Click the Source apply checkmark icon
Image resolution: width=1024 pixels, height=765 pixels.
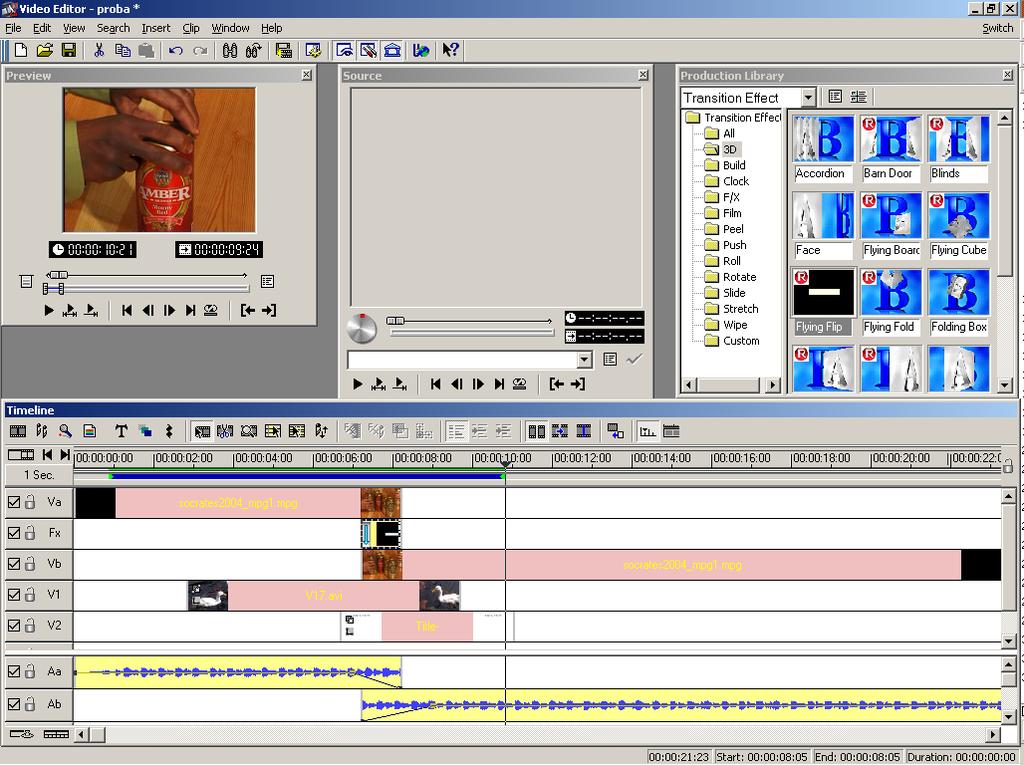coord(634,359)
